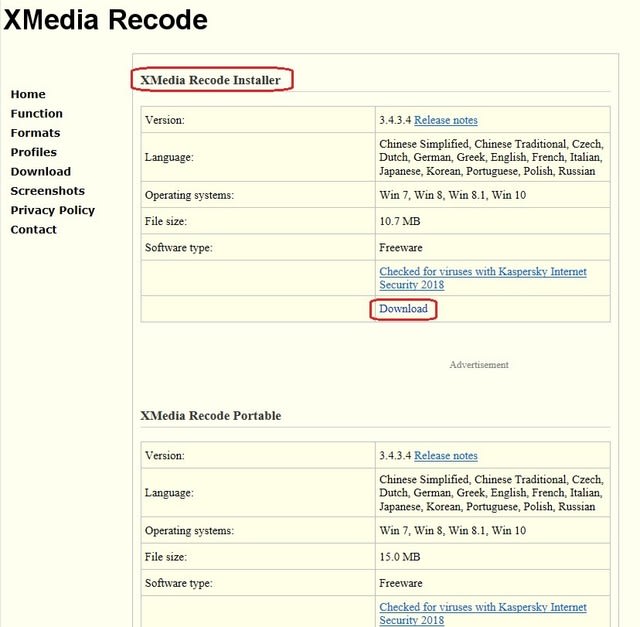
Task: Click the Portable operating systems value
Action: coord(452,531)
